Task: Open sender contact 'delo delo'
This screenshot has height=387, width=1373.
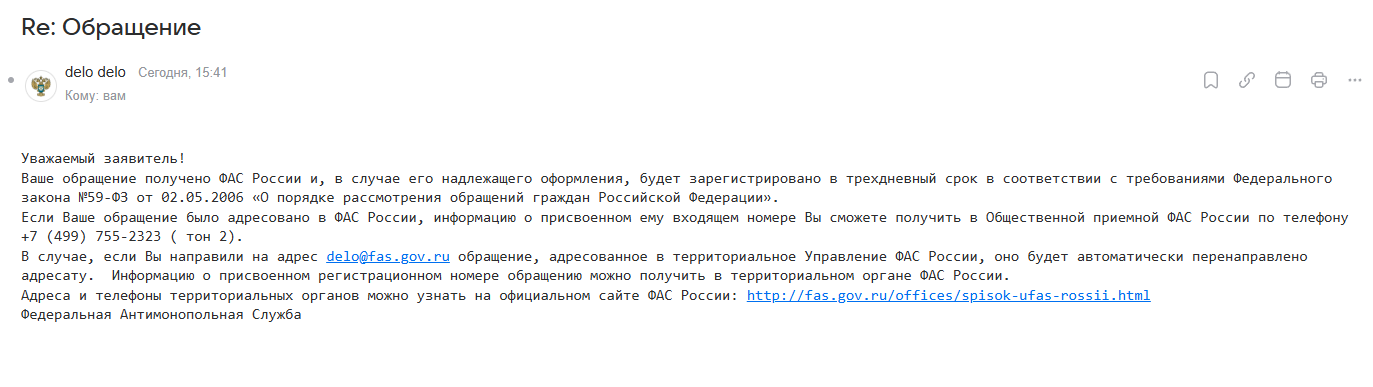Action: coord(95,72)
